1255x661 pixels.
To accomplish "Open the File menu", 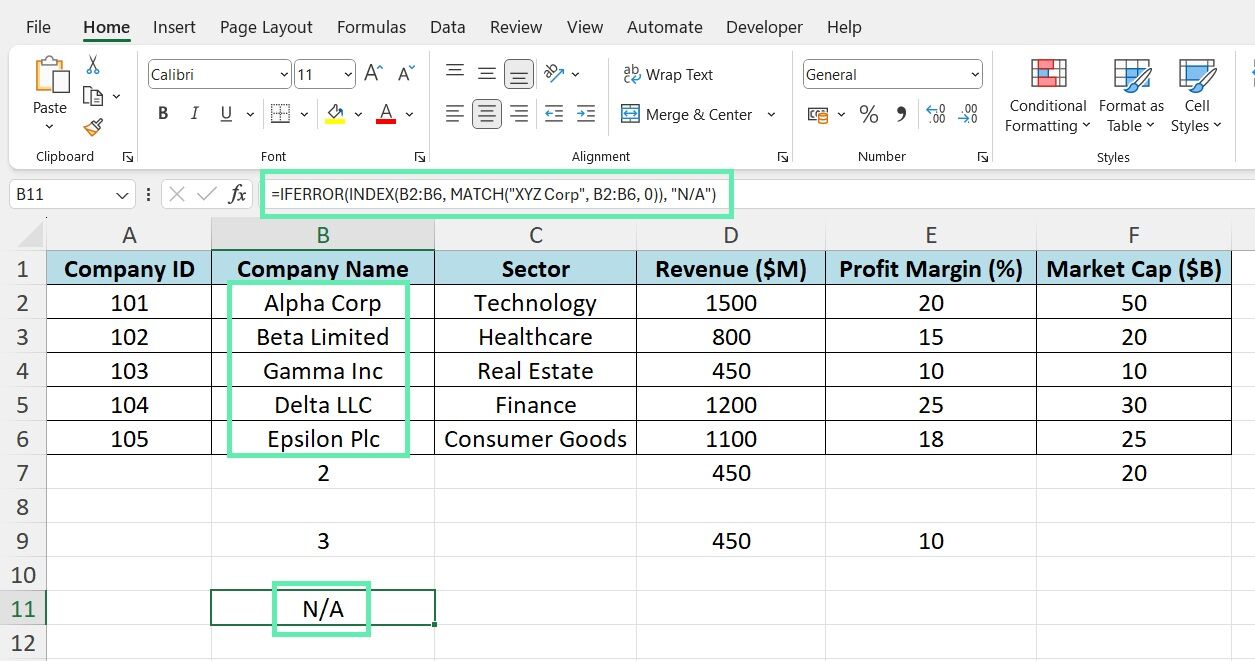I will (x=38, y=27).
